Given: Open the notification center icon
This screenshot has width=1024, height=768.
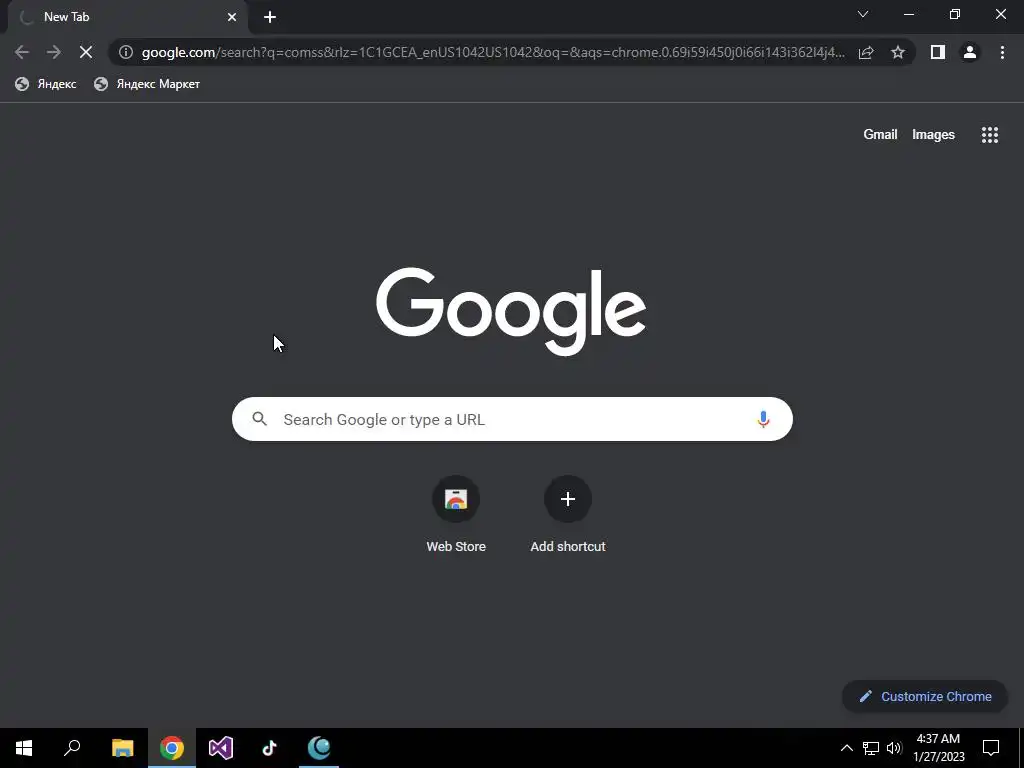Looking at the screenshot, I should pyautogui.click(x=991, y=748).
